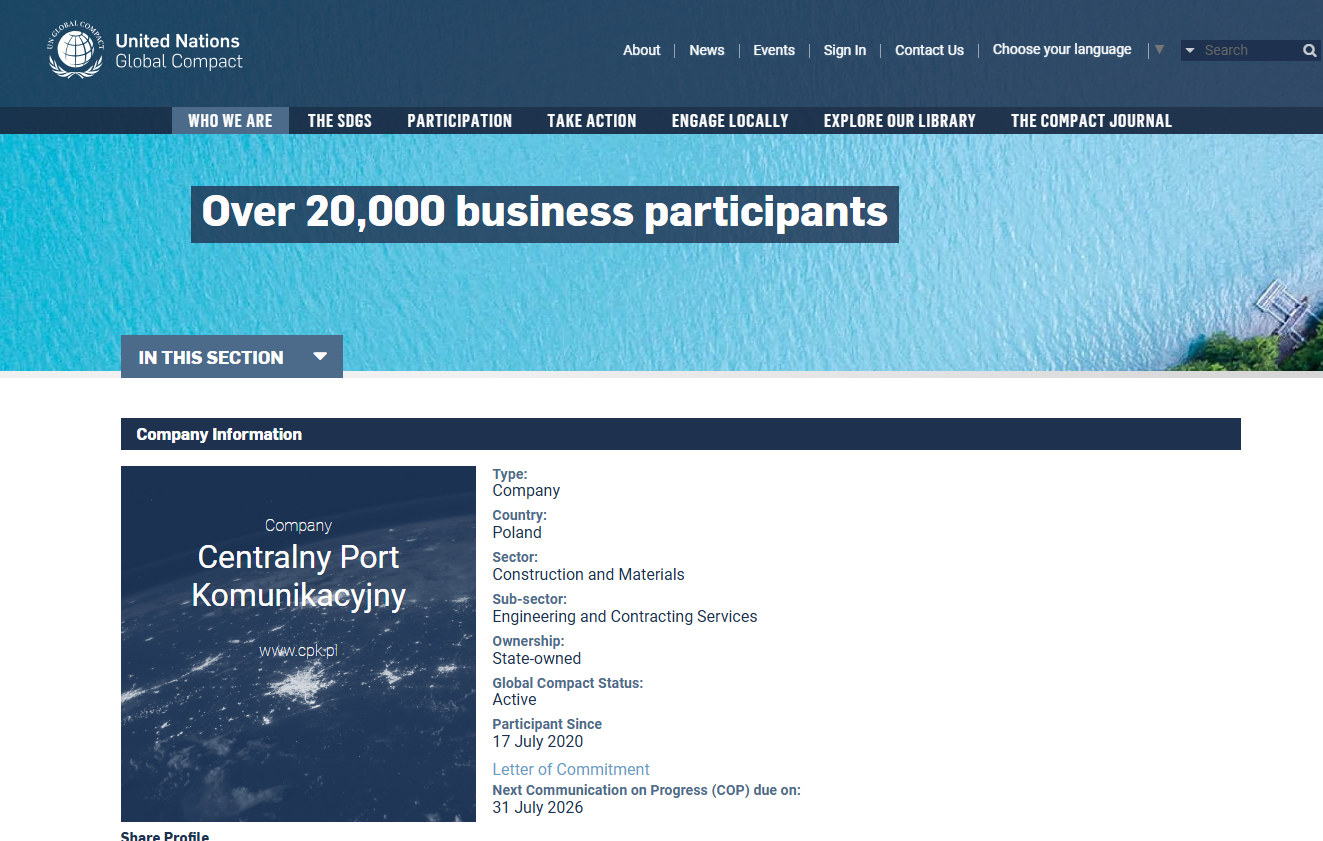Viewport: 1323px width, 841px height.
Task: Open the Contact Us page
Action: (x=929, y=50)
